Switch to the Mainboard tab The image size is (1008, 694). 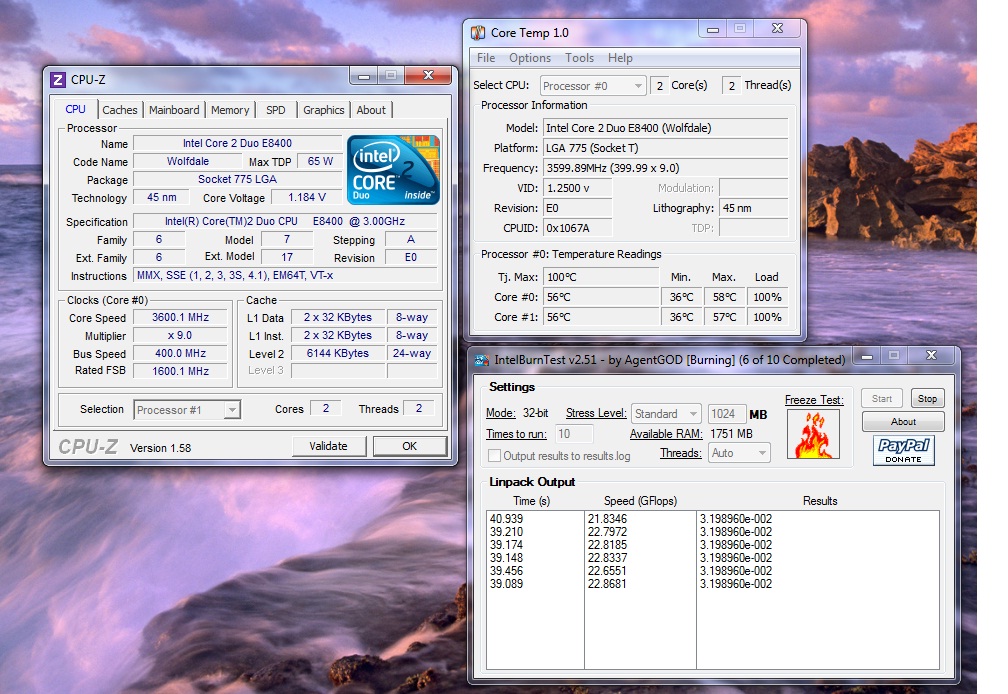pos(174,110)
